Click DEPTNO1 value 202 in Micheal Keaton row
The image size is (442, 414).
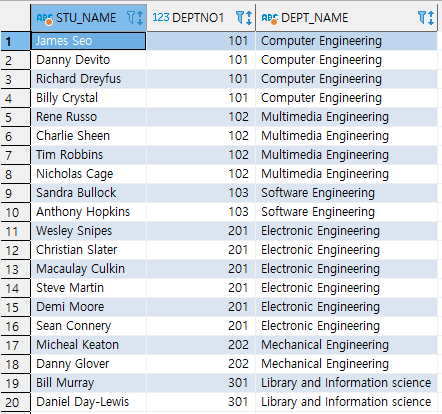point(201,345)
